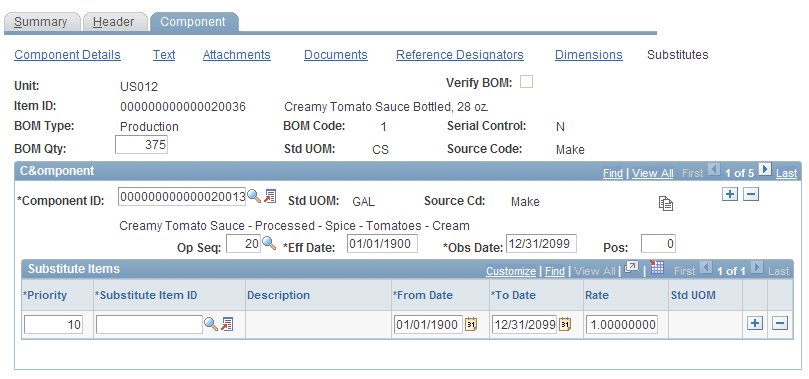Click into the Component ID field
809x379 pixels.
(182, 196)
